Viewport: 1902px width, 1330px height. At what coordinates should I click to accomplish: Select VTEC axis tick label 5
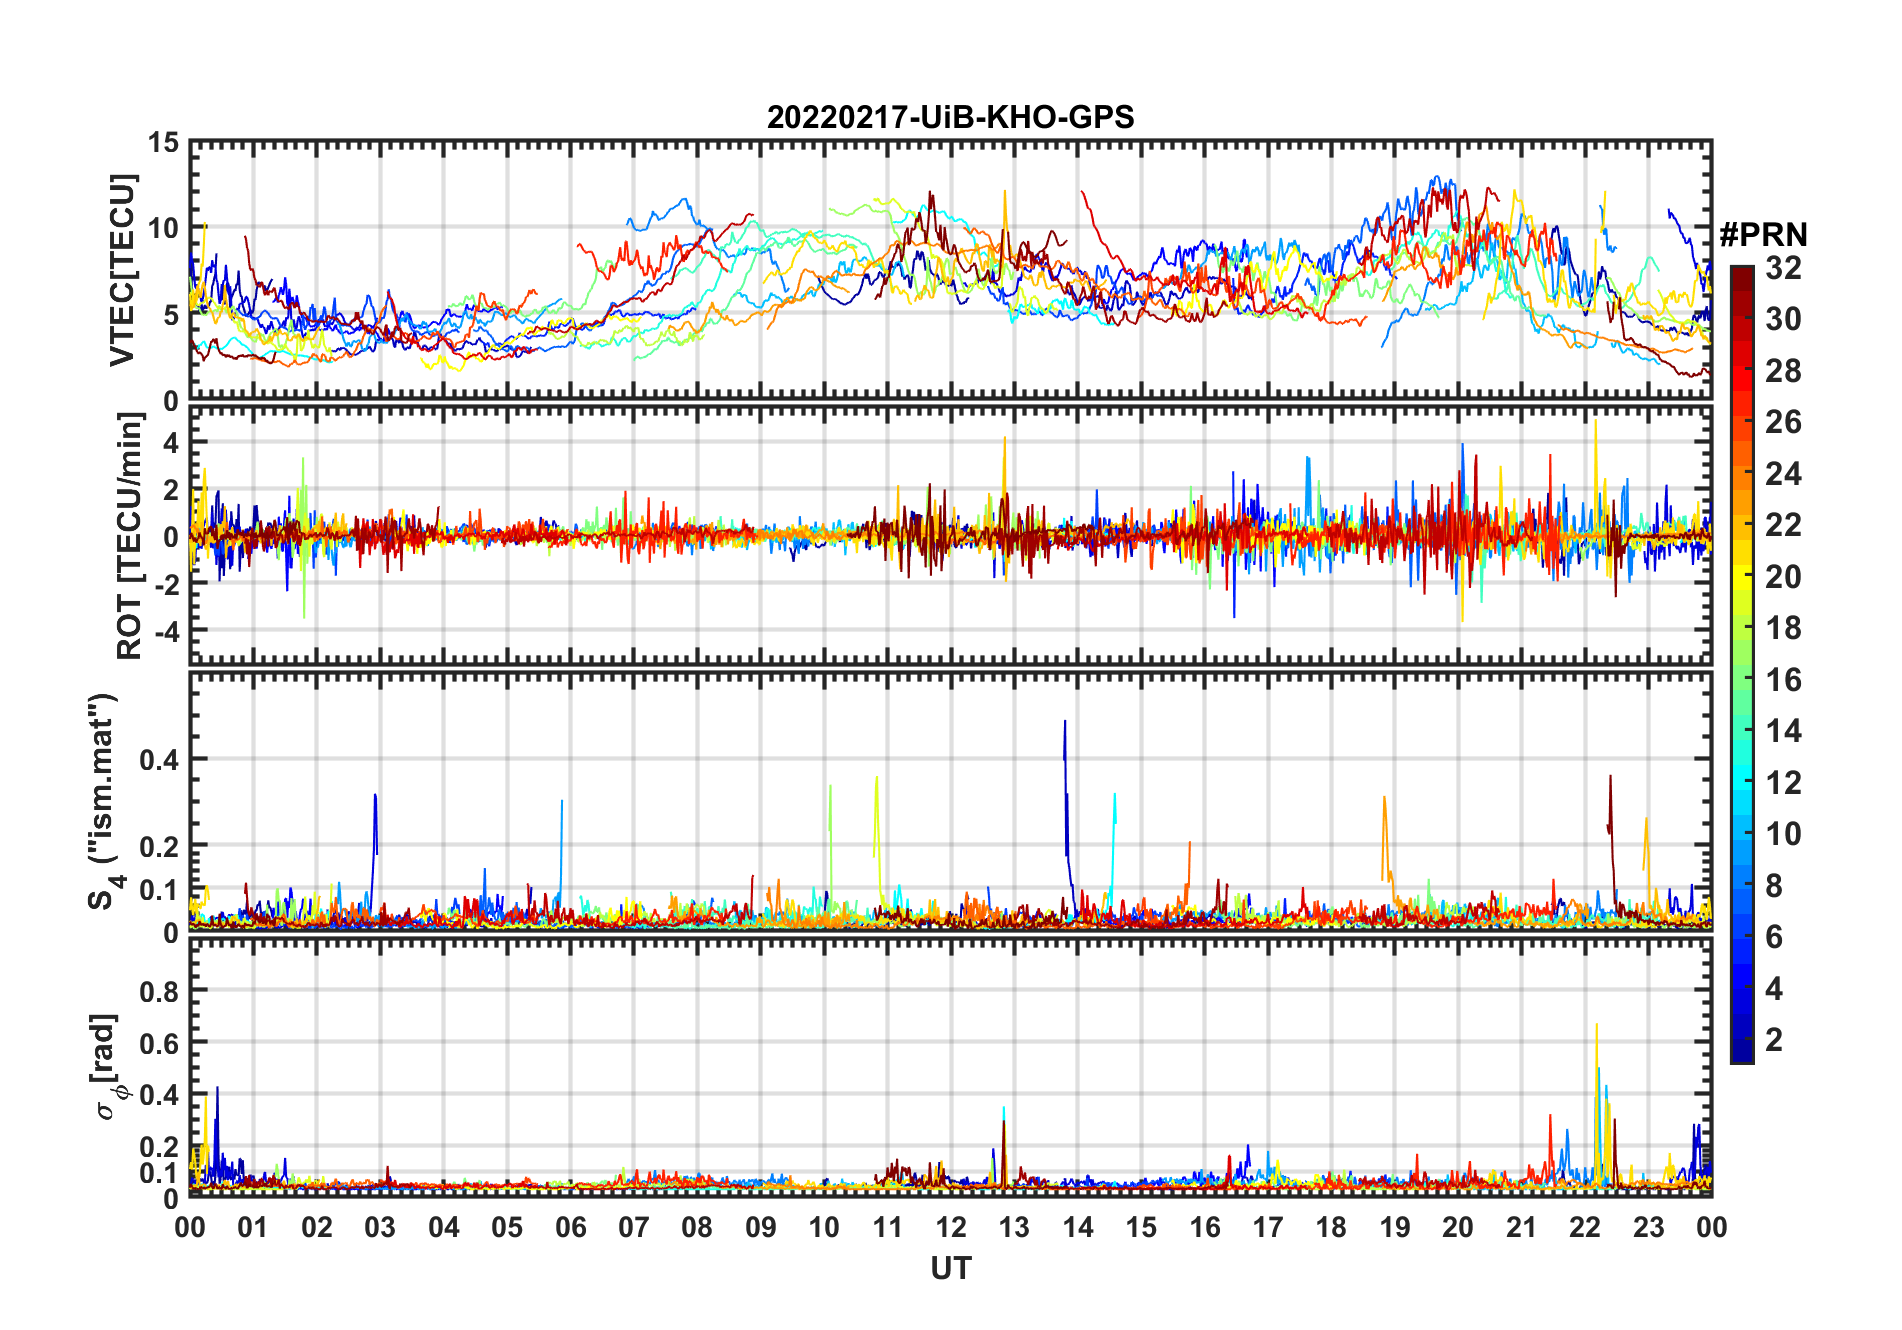[172, 316]
